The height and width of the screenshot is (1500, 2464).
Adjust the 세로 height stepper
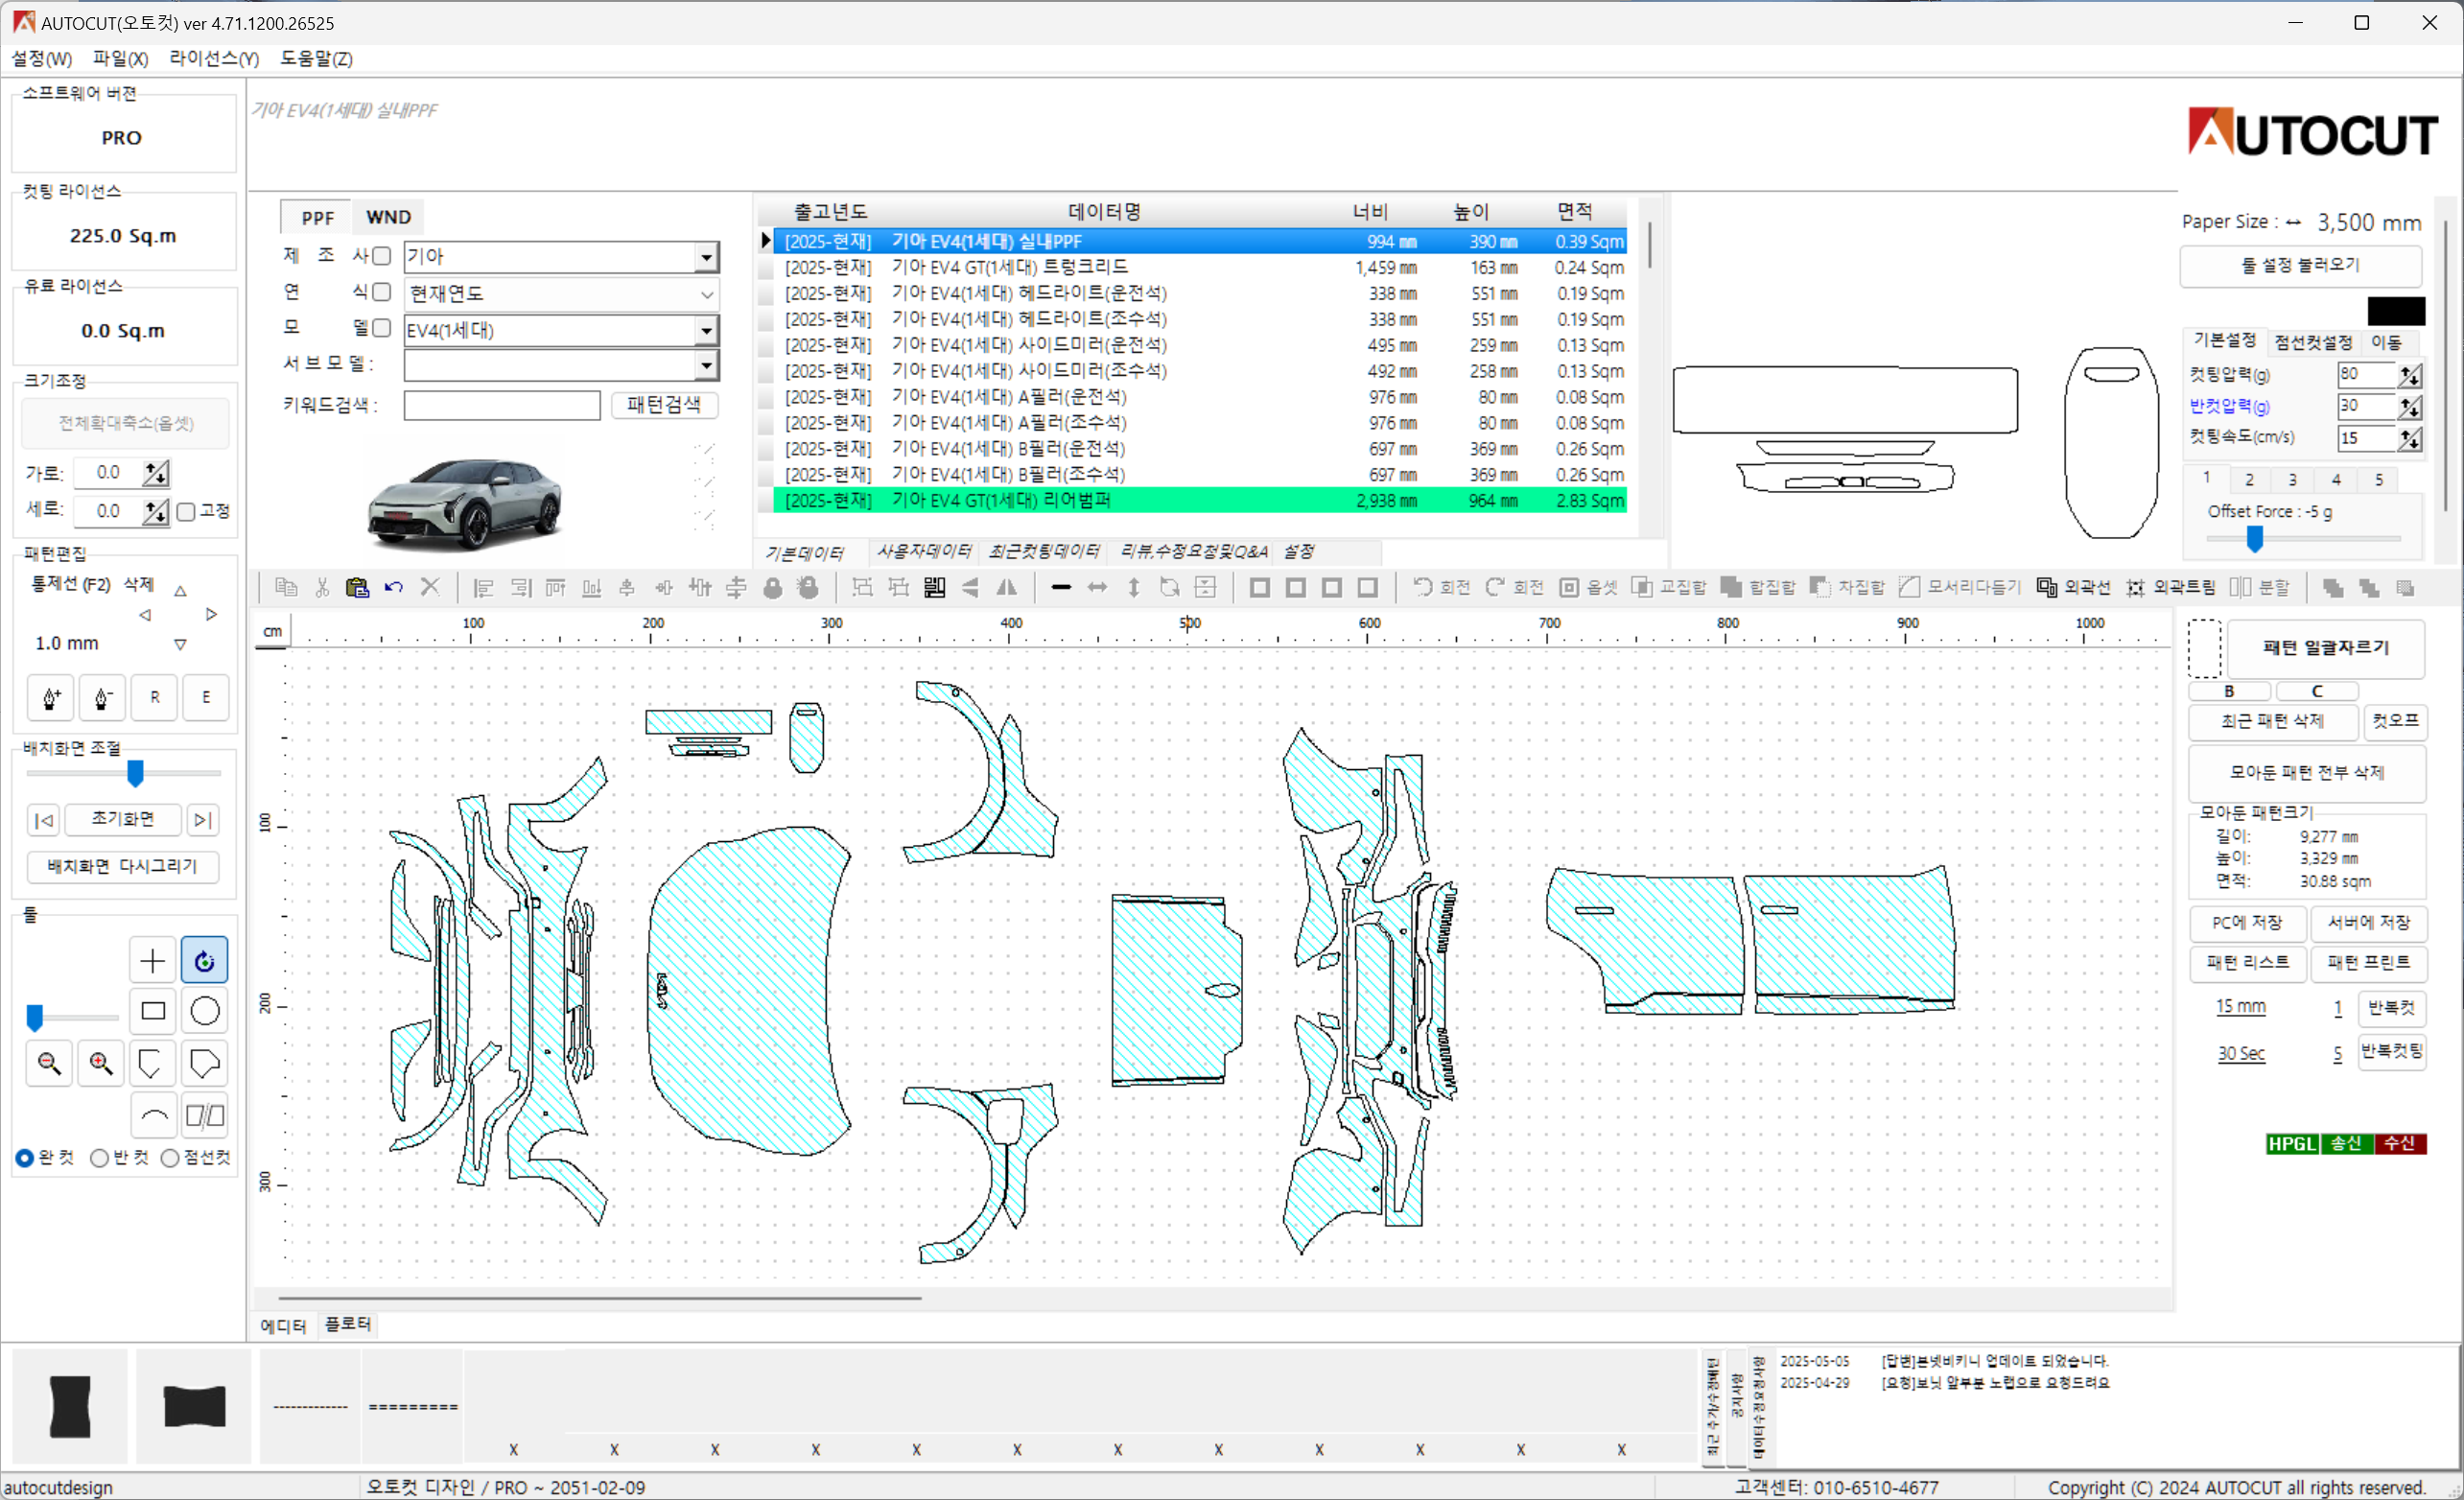[156, 512]
